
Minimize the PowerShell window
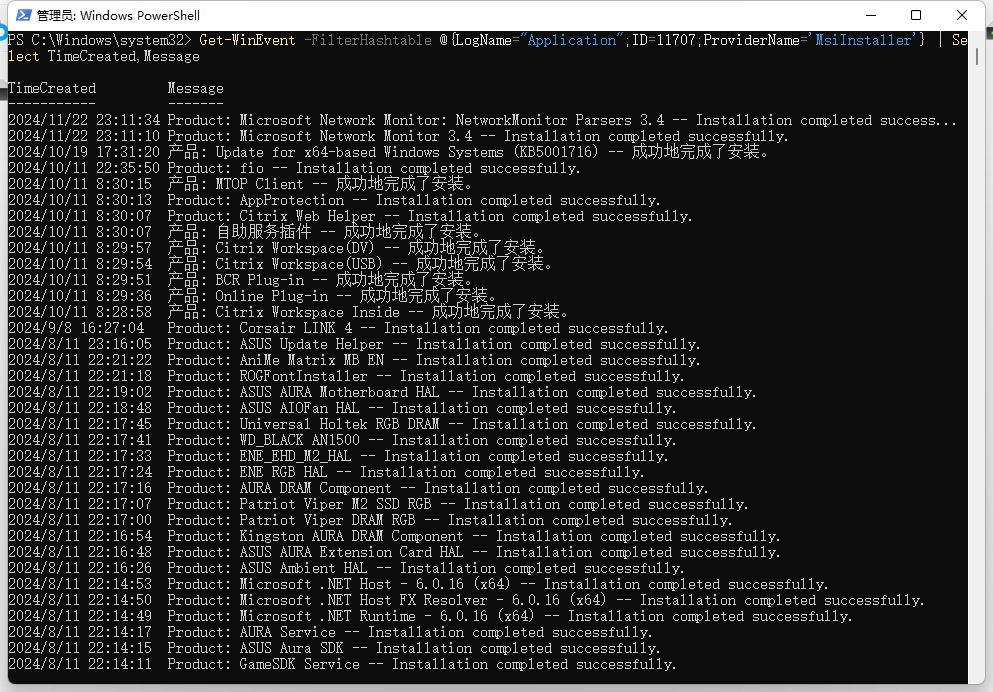(870, 15)
